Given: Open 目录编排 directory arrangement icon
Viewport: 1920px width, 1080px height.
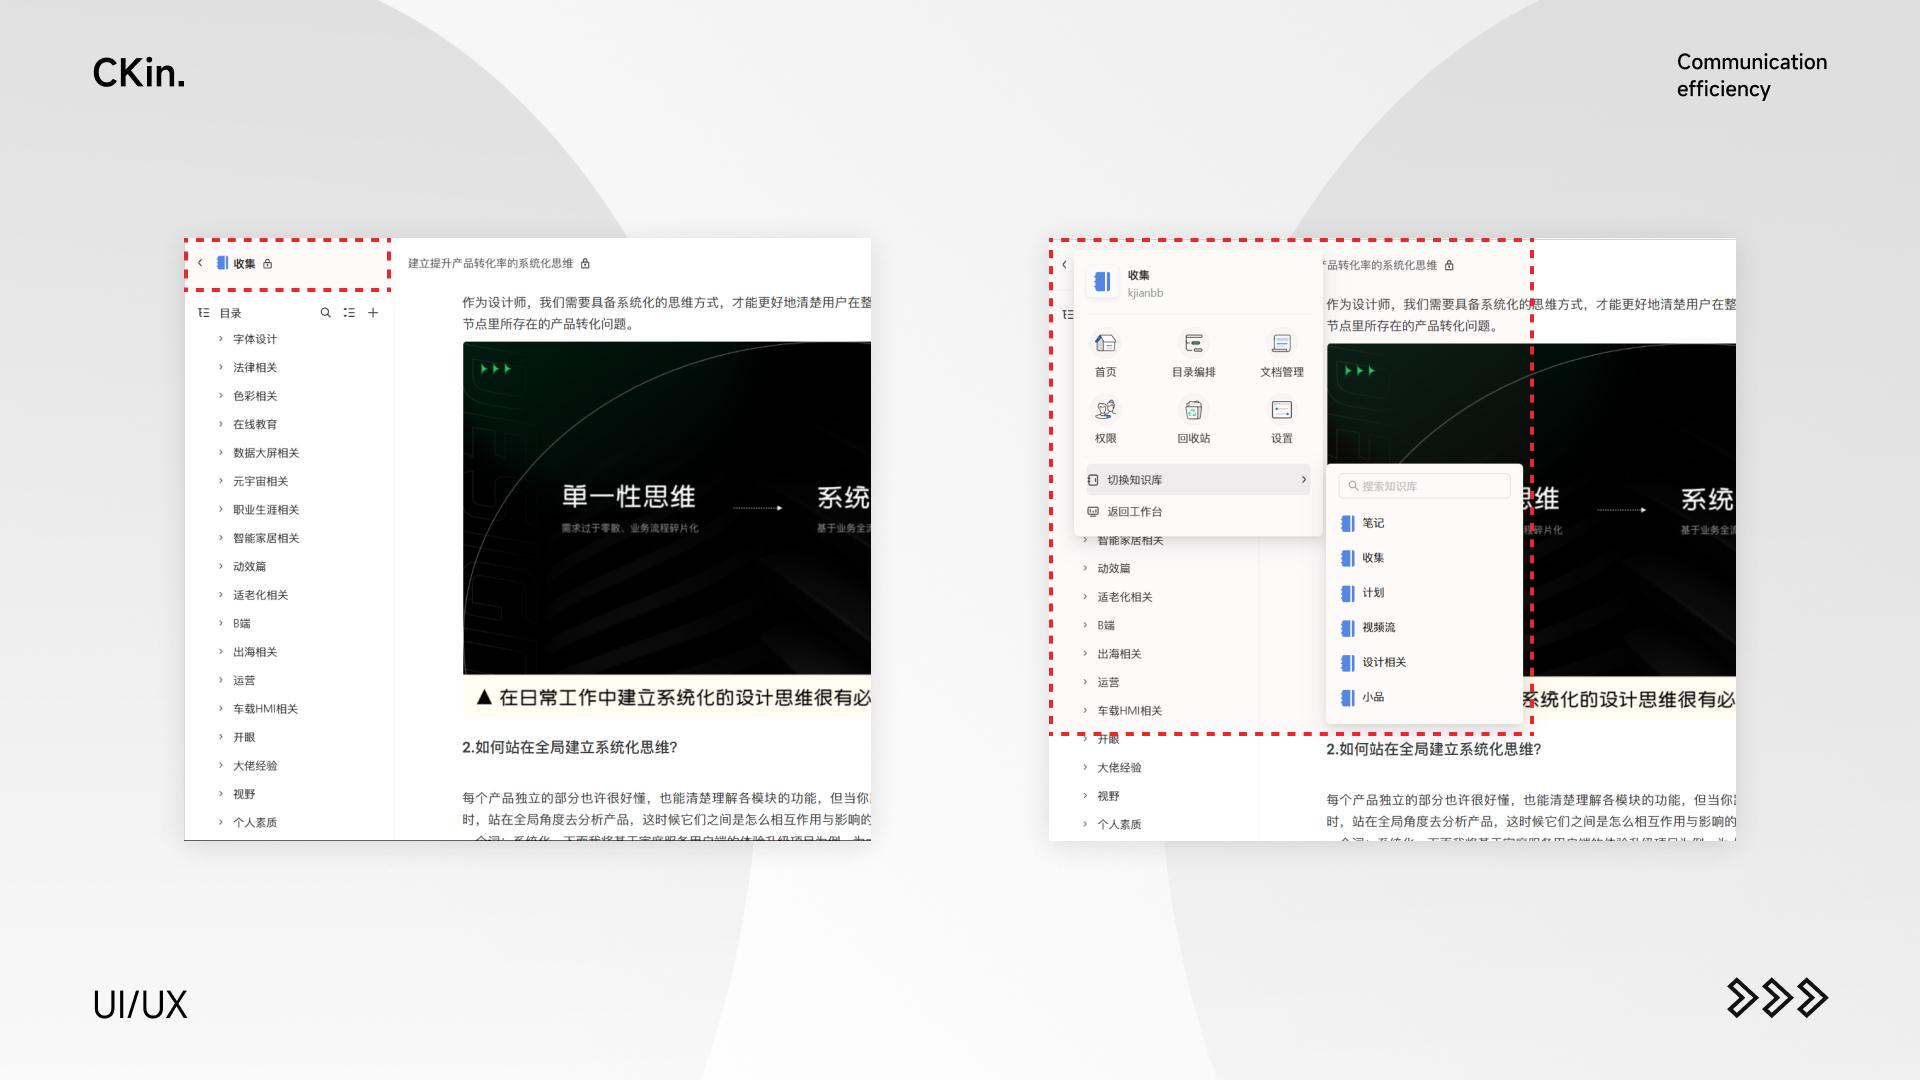Looking at the screenshot, I should click(x=1193, y=344).
